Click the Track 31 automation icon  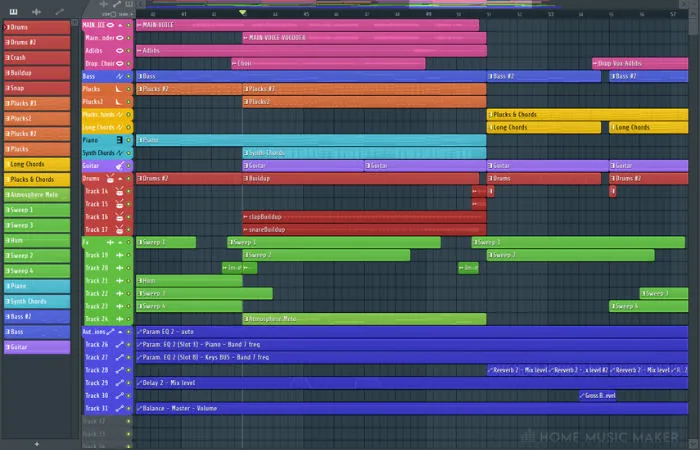tap(120, 408)
